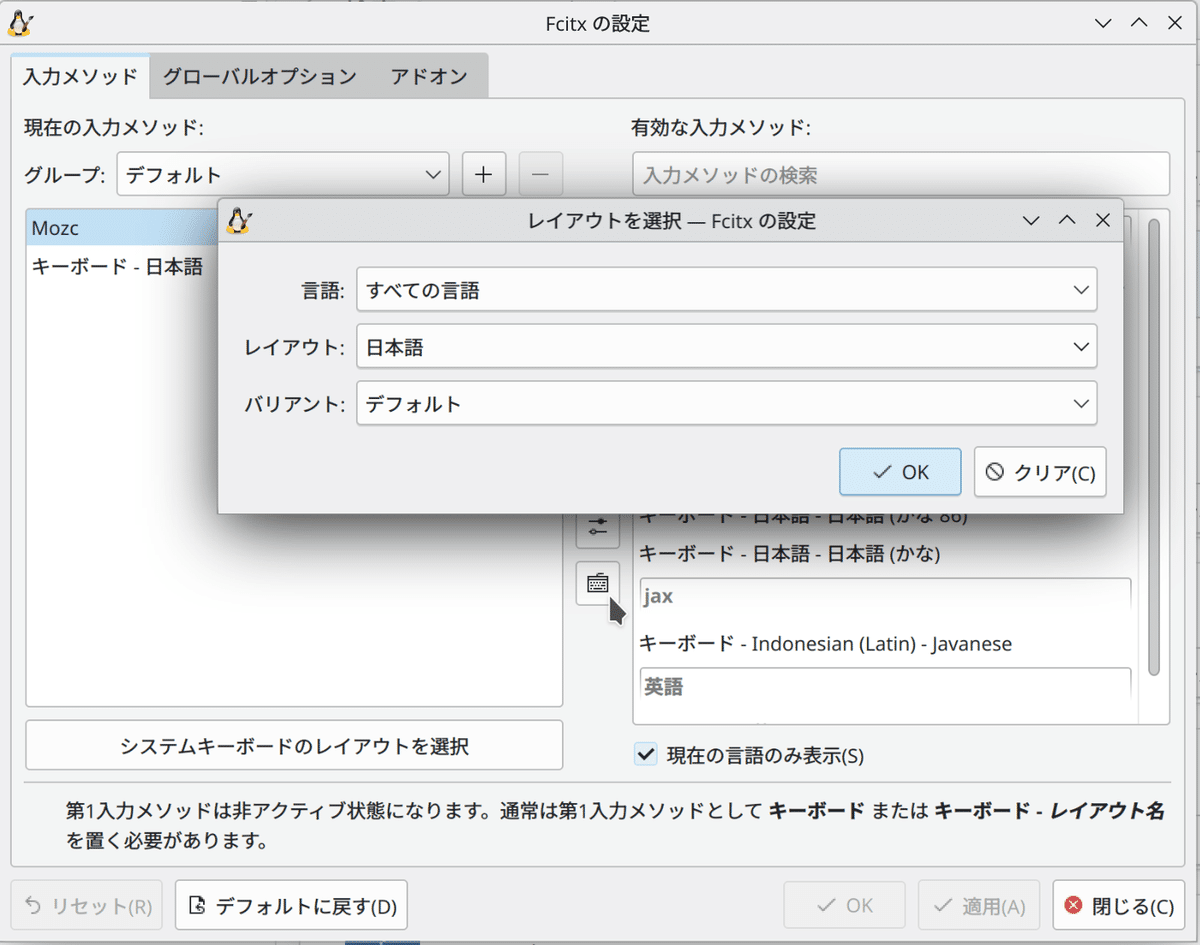Click the クリア(C) button in the dialog

pyautogui.click(x=1040, y=472)
